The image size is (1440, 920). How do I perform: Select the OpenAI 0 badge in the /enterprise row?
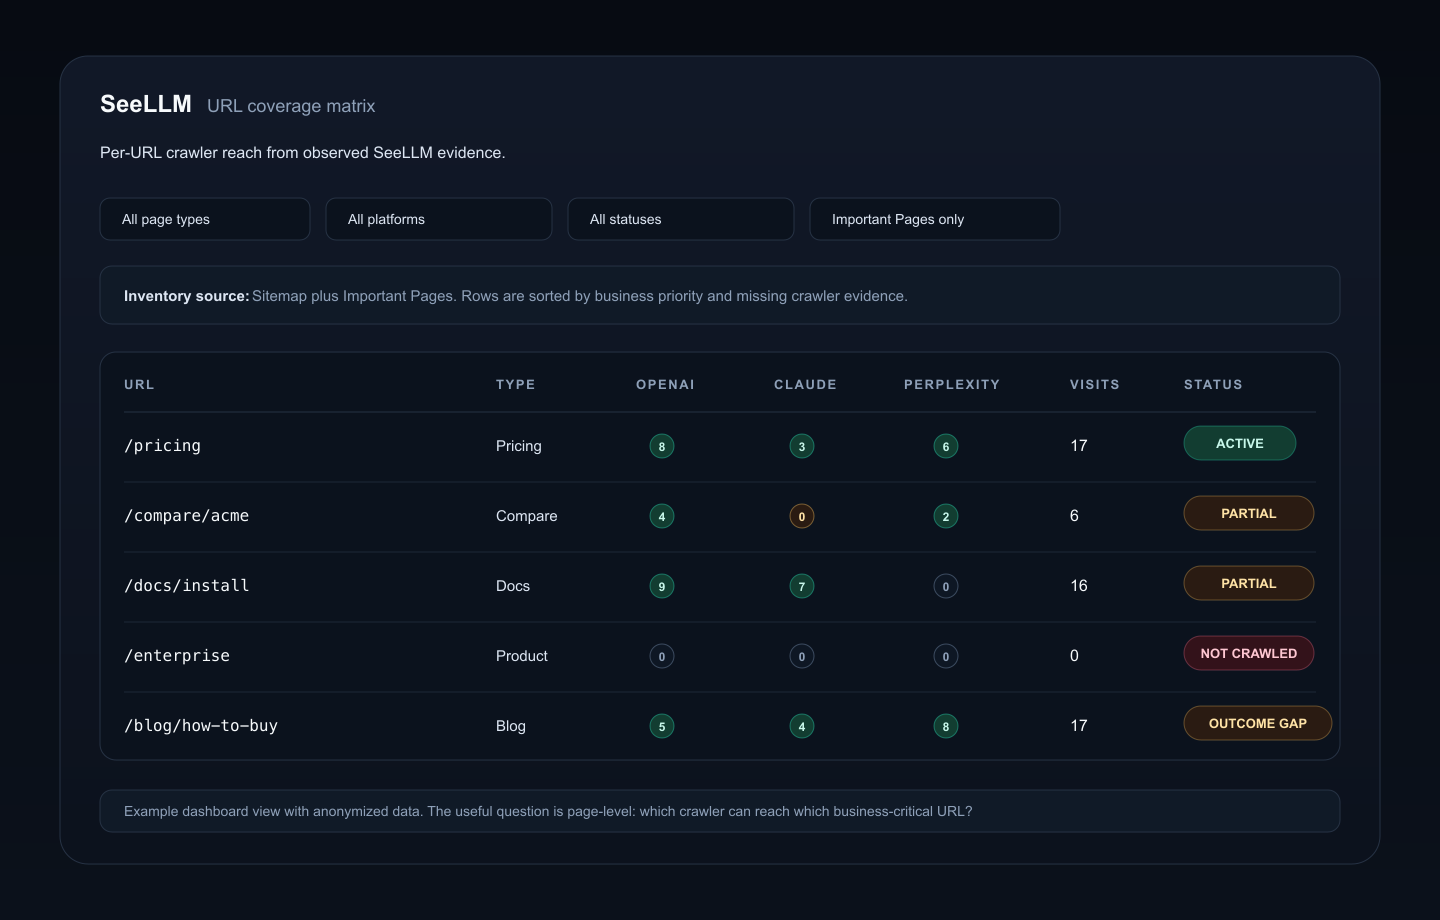(x=661, y=656)
